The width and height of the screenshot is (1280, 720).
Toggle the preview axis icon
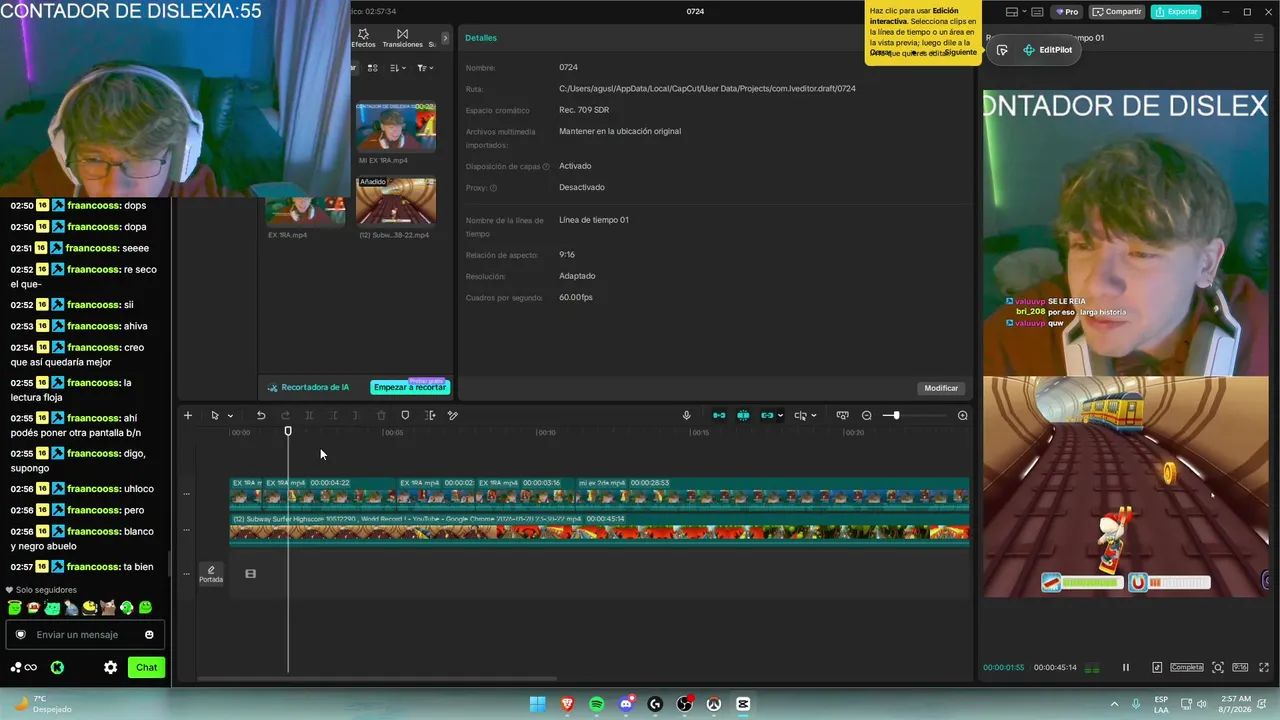coord(800,415)
